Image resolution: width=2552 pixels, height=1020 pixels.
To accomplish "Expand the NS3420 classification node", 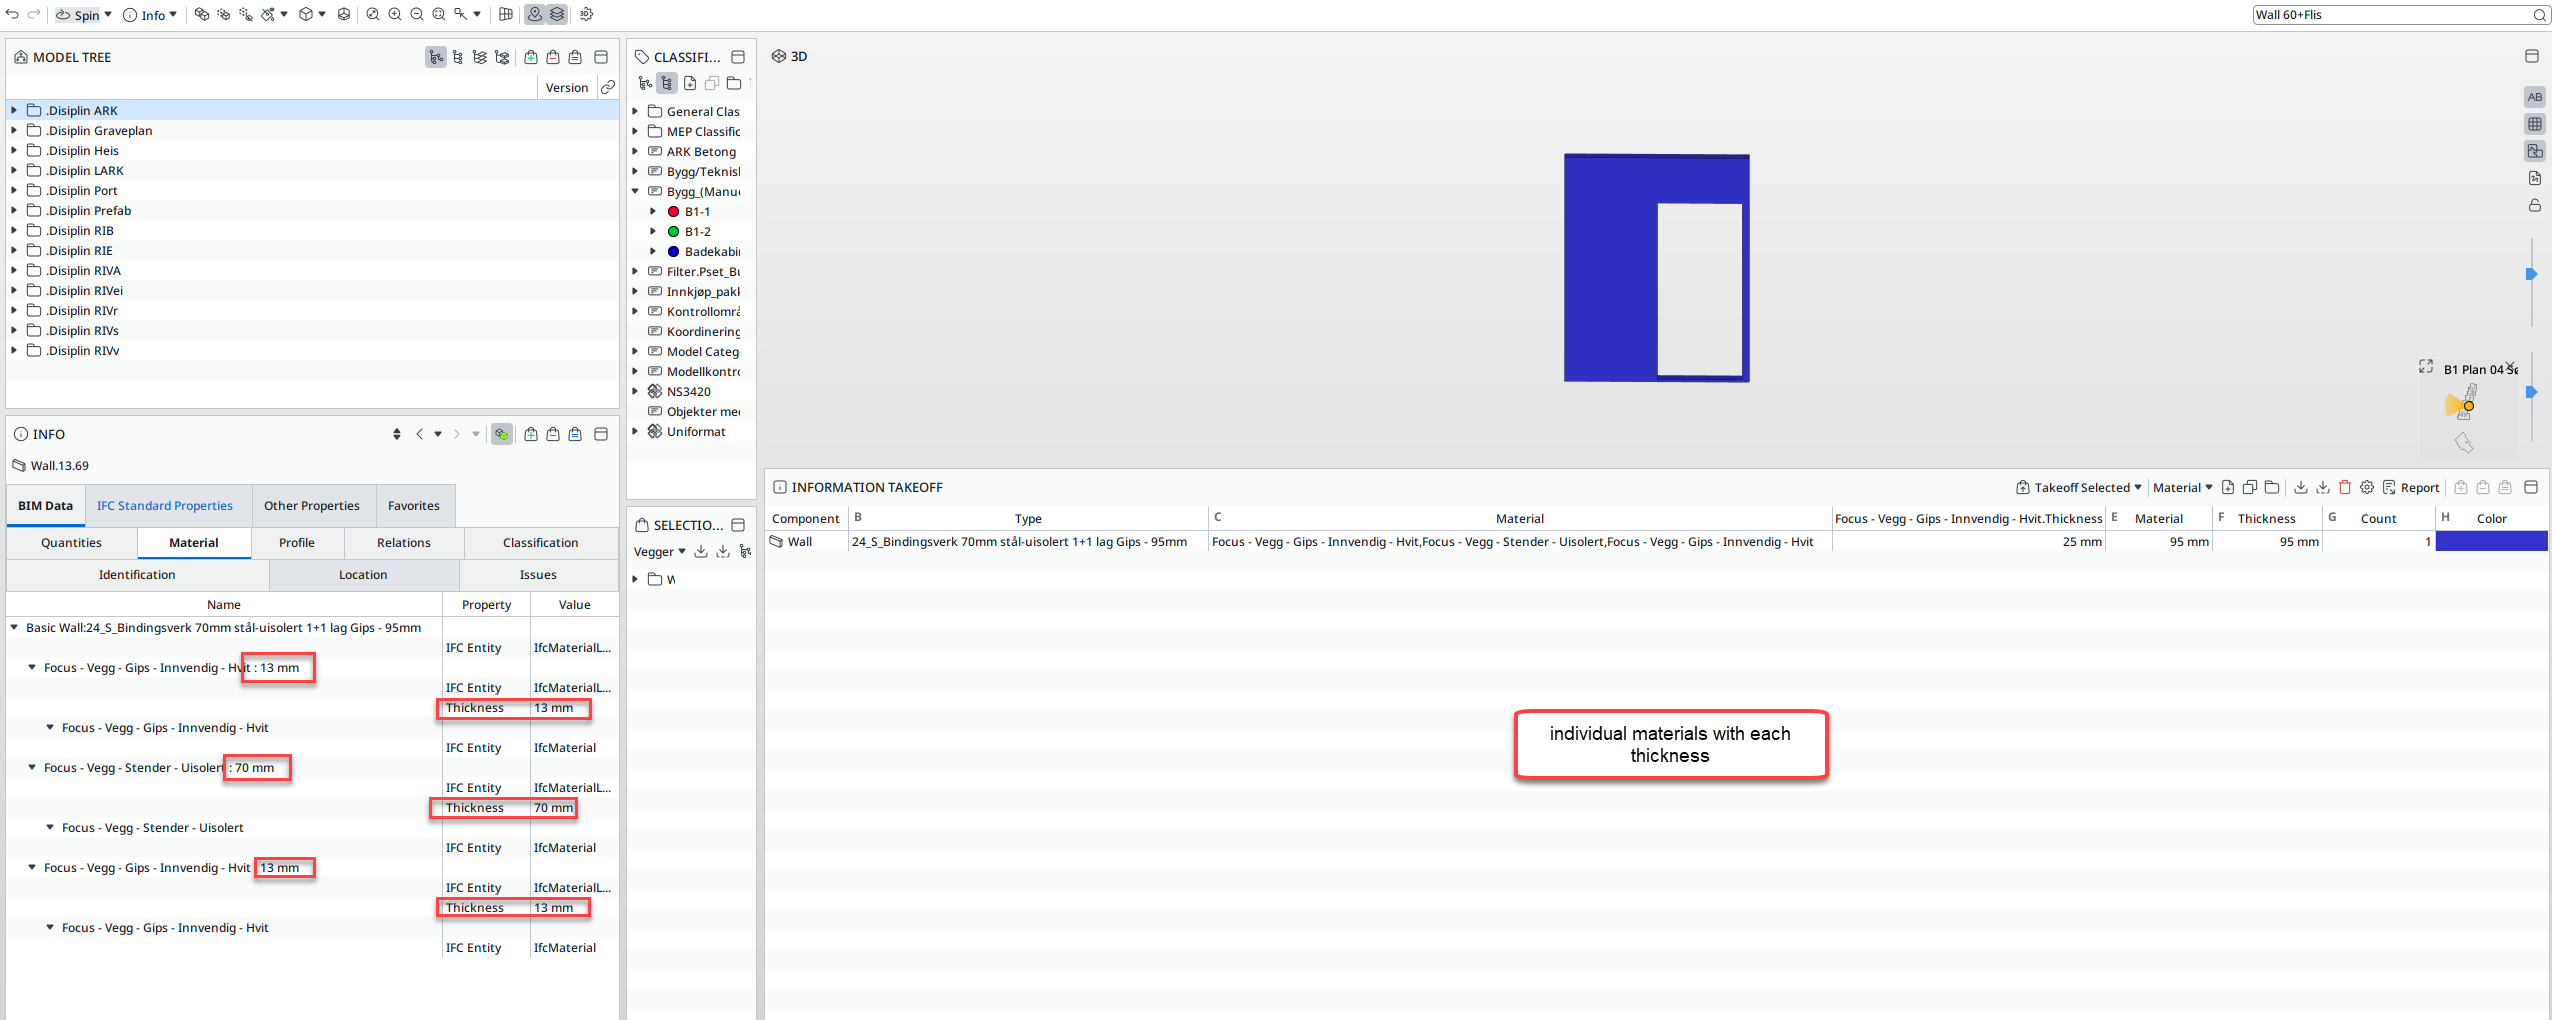I will (635, 391).
